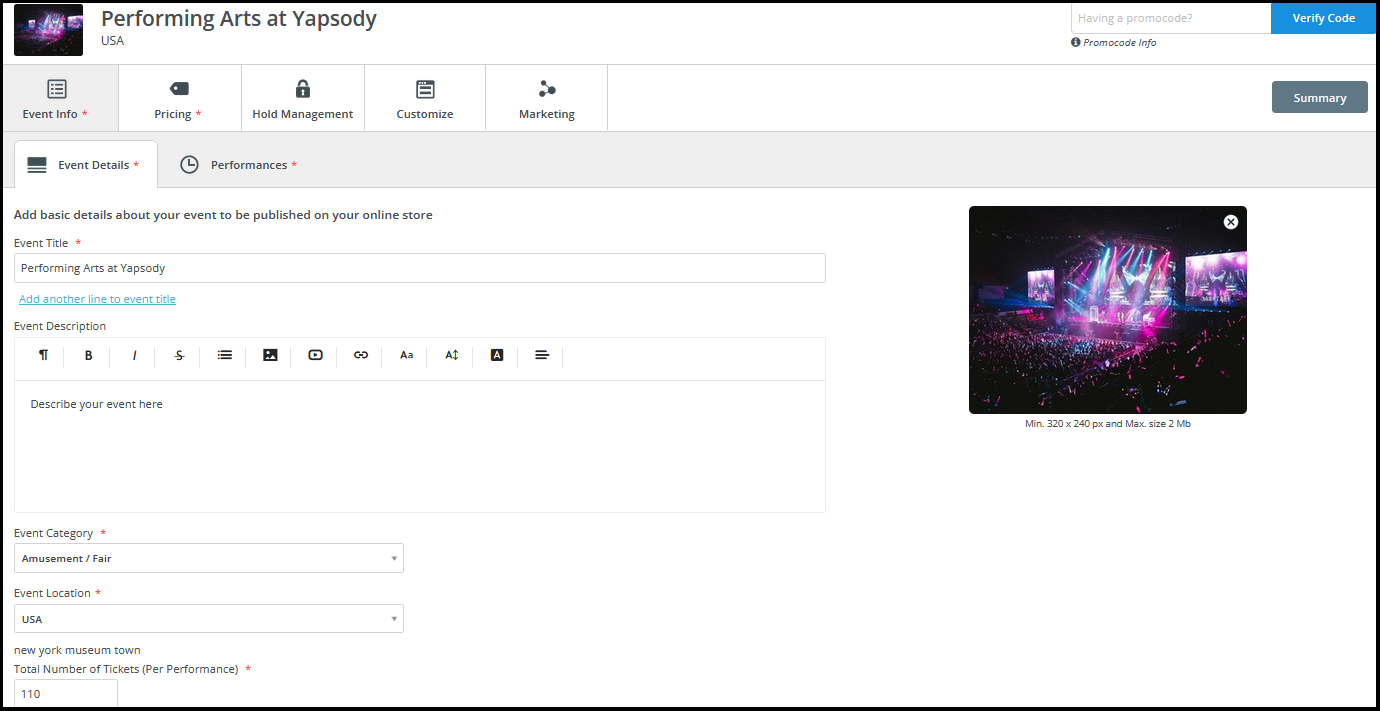The width and height of the screenshot is (1380, 711).
Task: Apply strikethrough formatting
Action: point(179,355)
